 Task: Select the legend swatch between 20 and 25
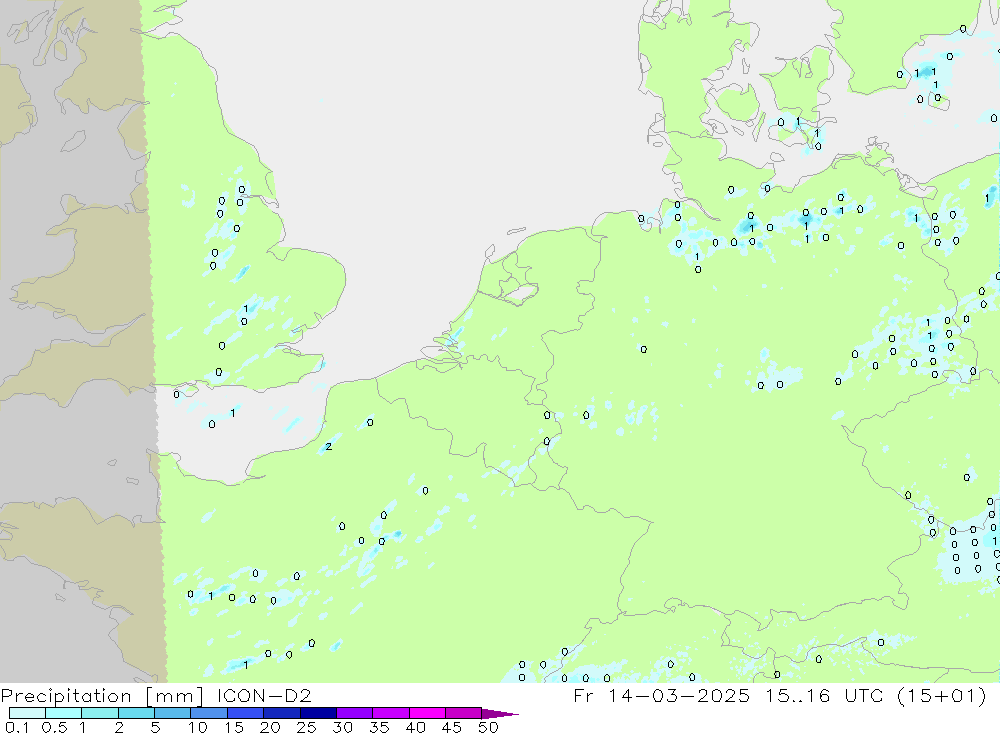tap(282, 713)
